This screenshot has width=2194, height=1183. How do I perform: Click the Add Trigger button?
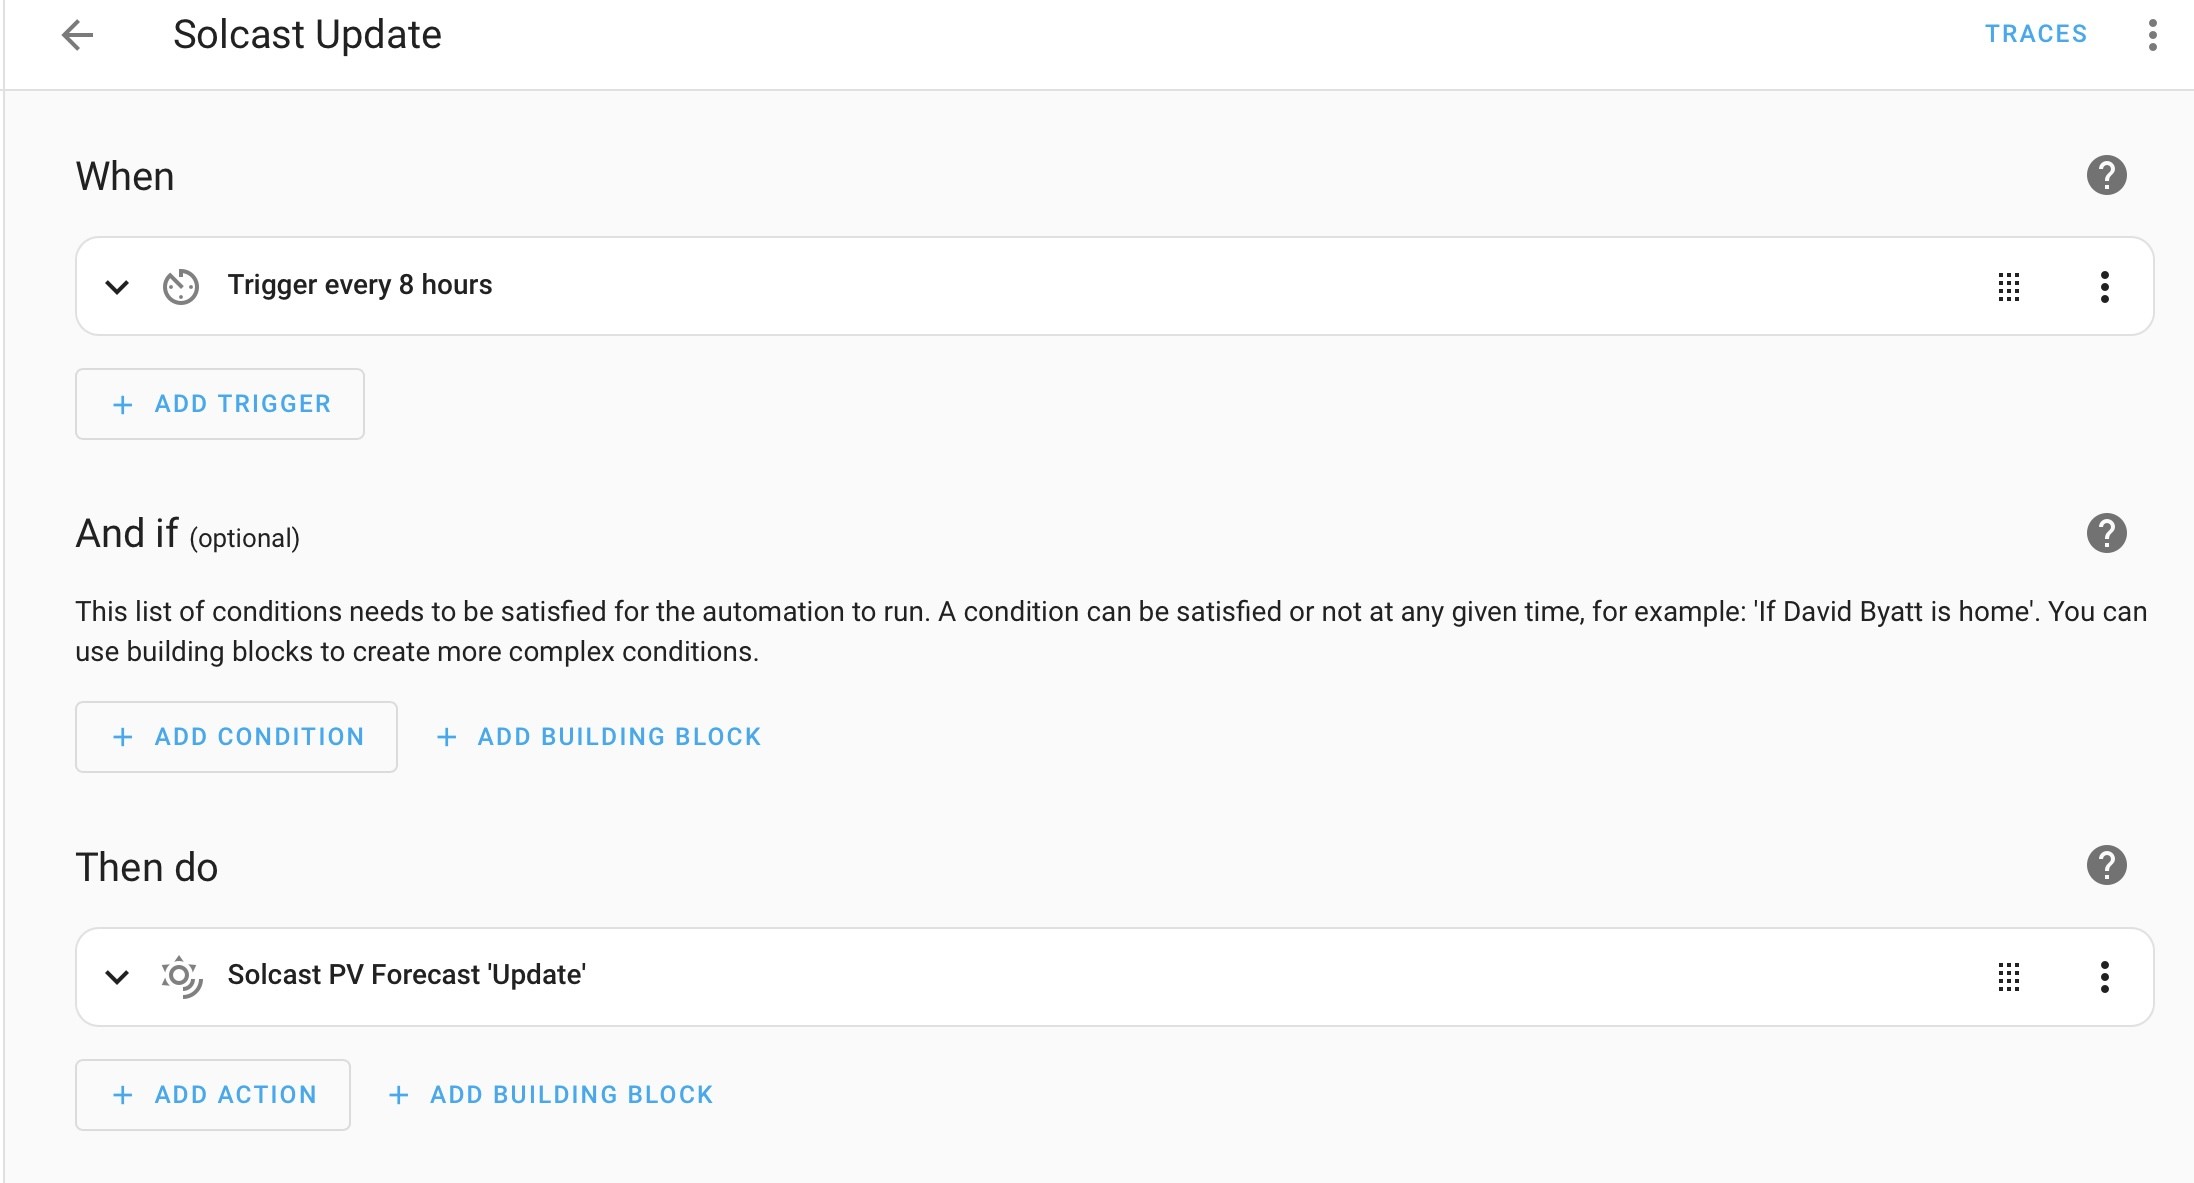click(x=220, y=404)
